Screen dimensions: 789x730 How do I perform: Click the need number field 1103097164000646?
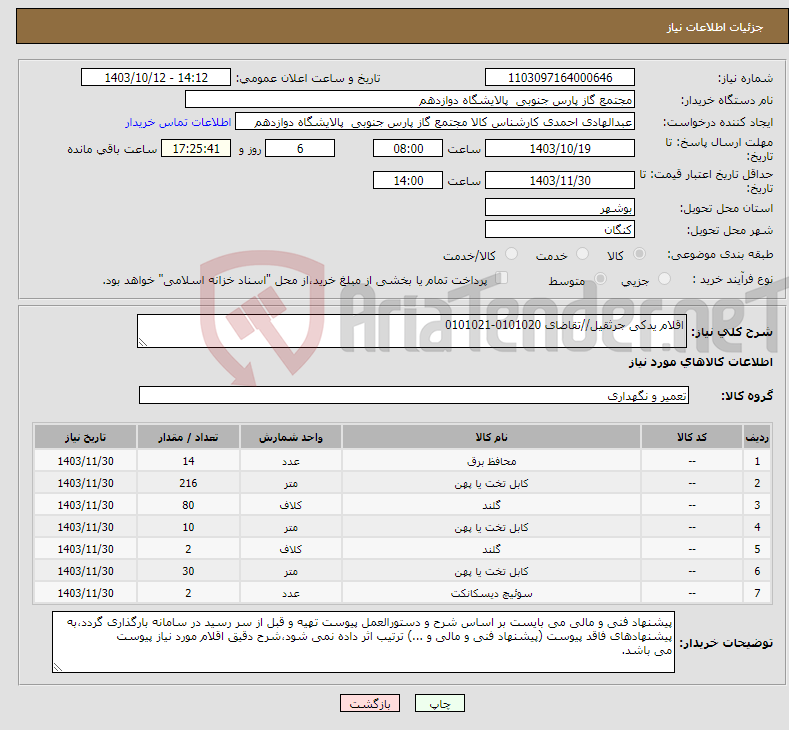tap(560, 77)
